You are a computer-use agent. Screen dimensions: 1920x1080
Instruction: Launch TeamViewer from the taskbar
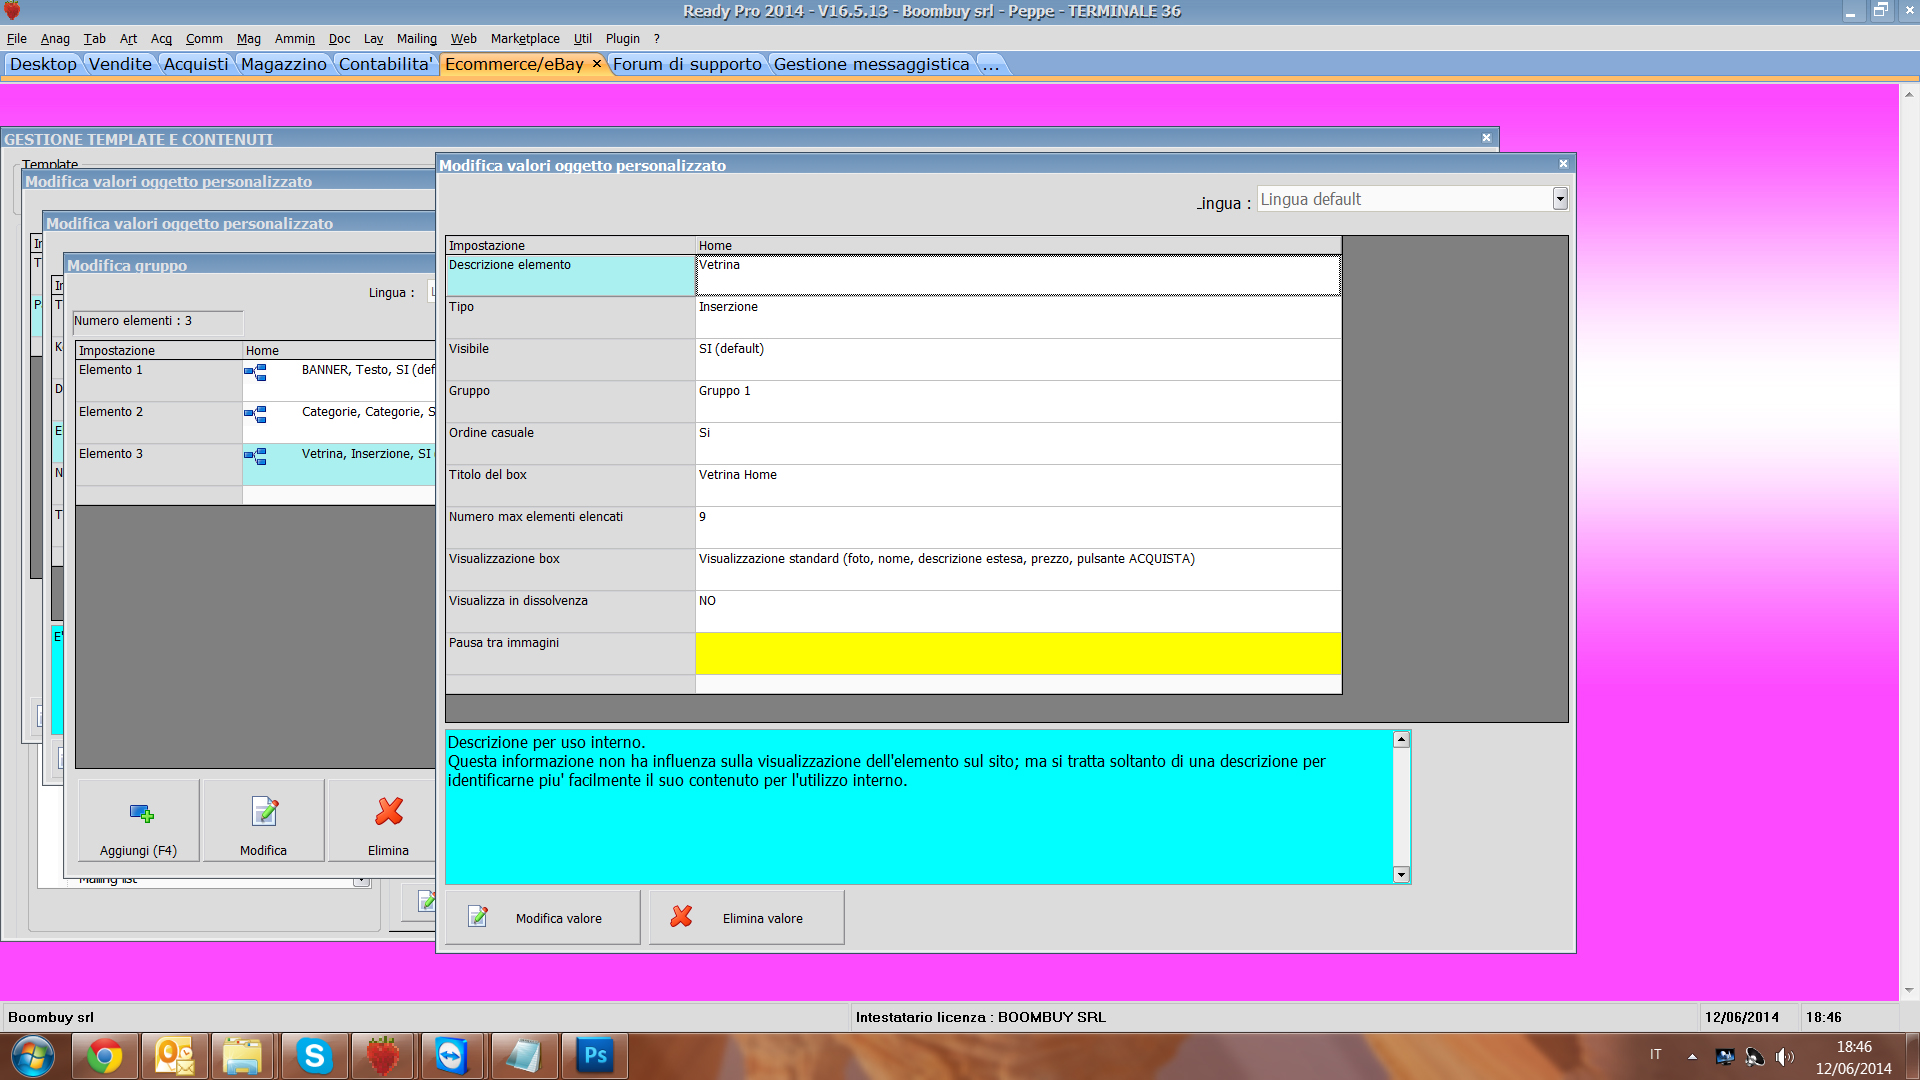coord(452,1056)
